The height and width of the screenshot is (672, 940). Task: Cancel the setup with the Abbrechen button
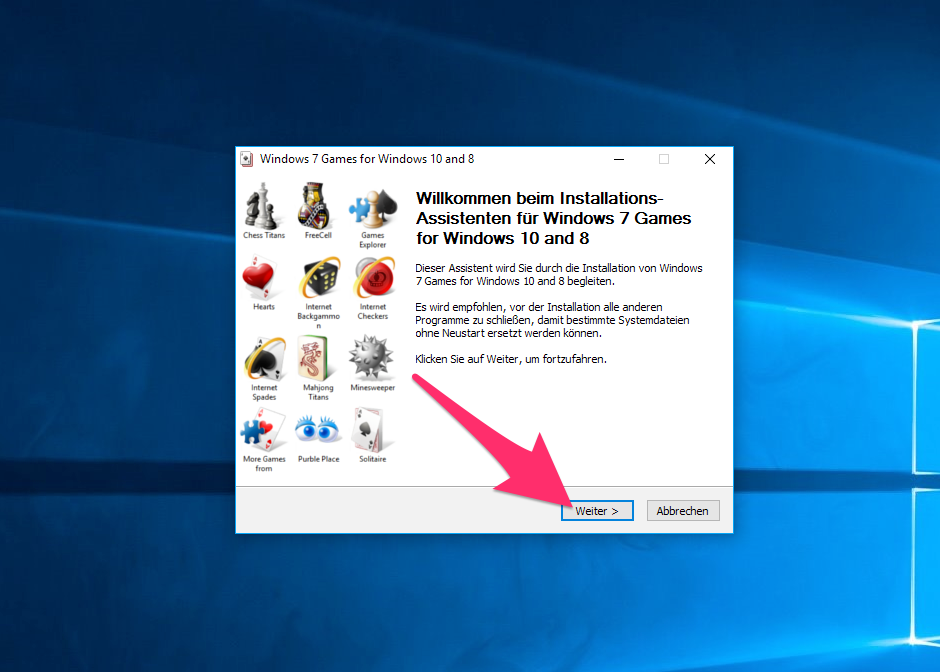(x=683, y=511)
